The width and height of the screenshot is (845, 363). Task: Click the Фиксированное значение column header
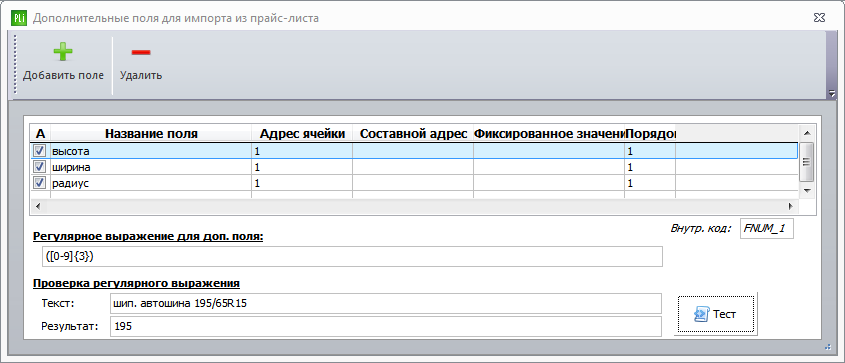[549, 134]
